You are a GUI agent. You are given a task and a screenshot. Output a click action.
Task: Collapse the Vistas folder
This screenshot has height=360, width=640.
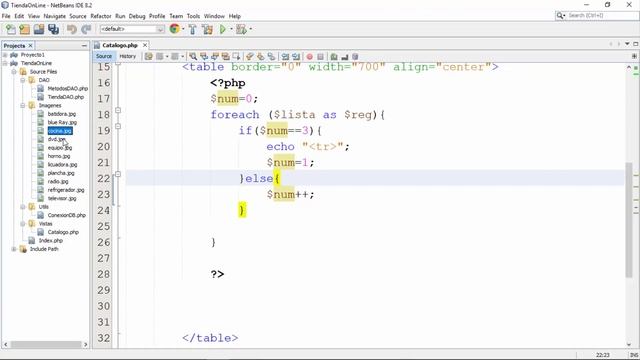(23, 224)
